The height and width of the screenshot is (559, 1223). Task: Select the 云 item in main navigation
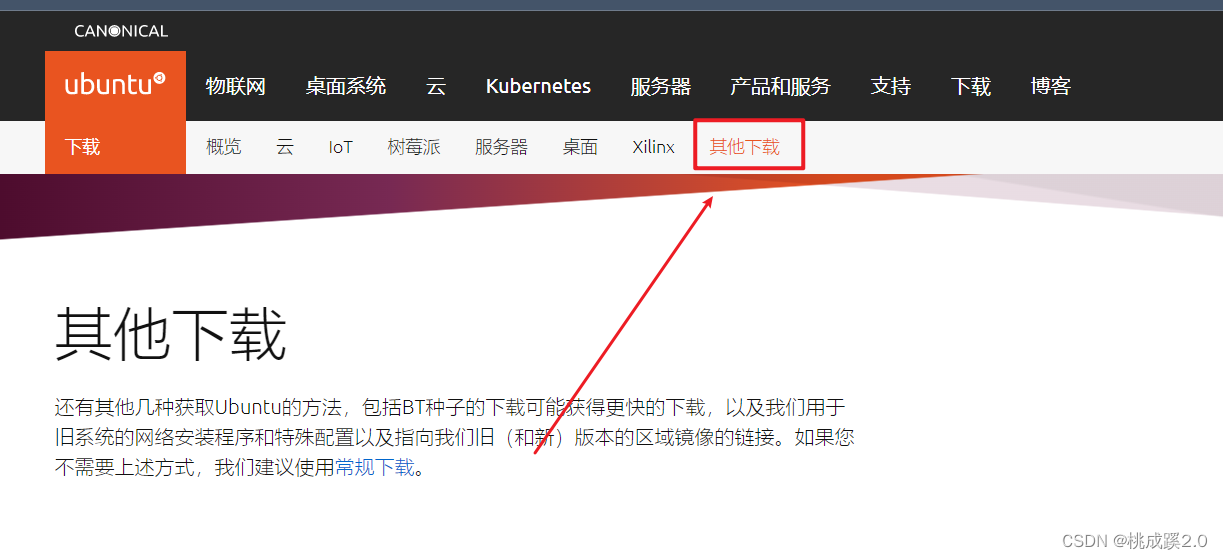(x=436, y=86)
